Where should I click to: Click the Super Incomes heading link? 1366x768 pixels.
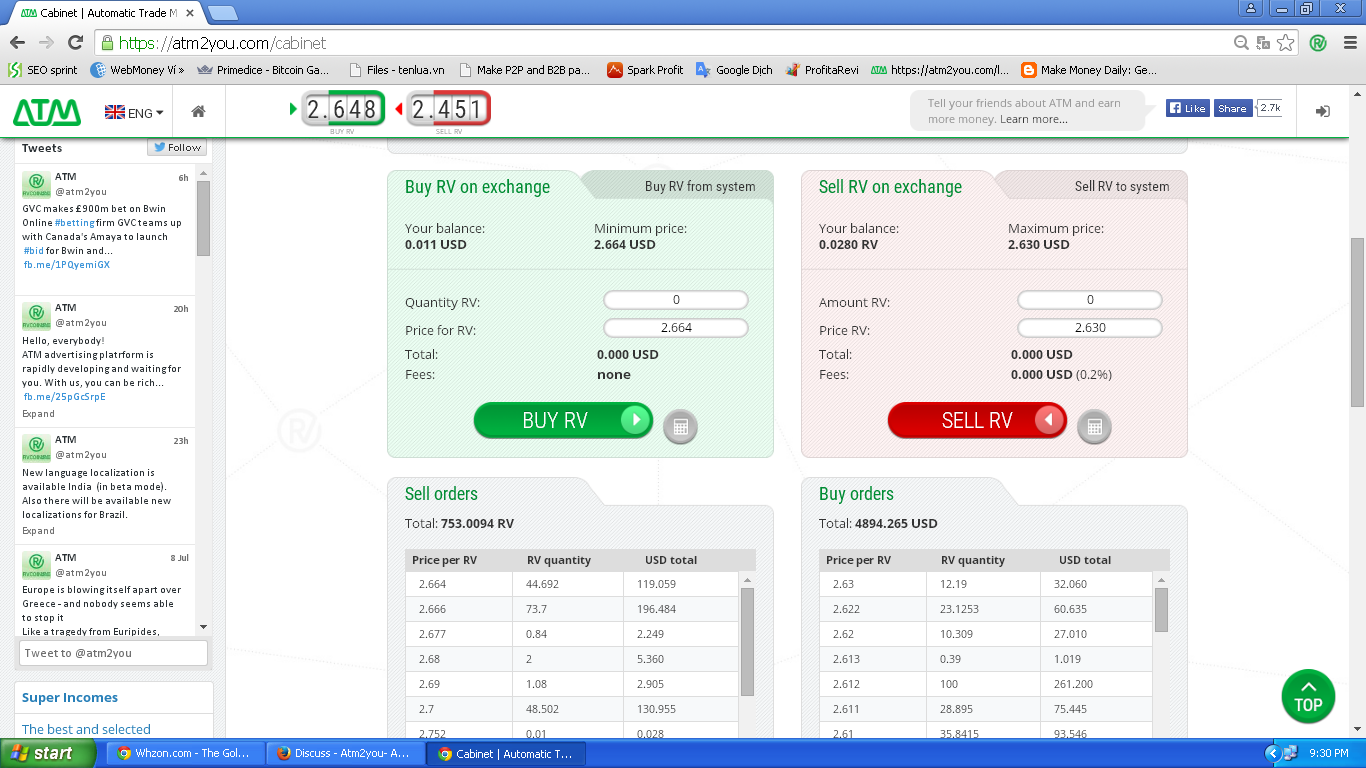coord(70,698)
